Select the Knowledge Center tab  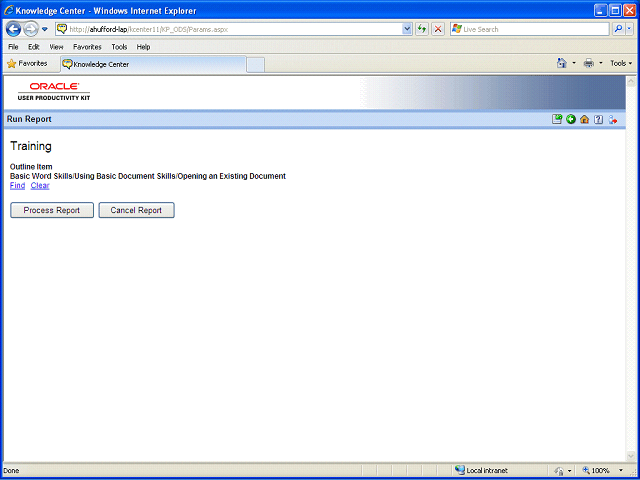pyautogui.click(x=153, y=64)
